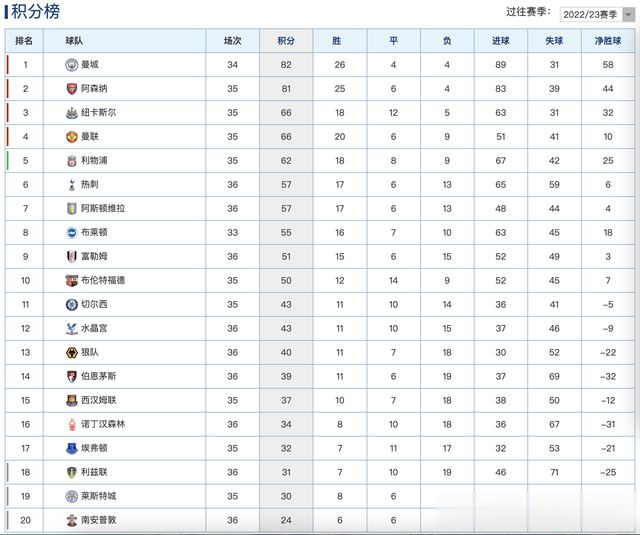The image size is (640, 535).
Task: Click the Manchester City club crest icon
Action: (x=71, y=64)
